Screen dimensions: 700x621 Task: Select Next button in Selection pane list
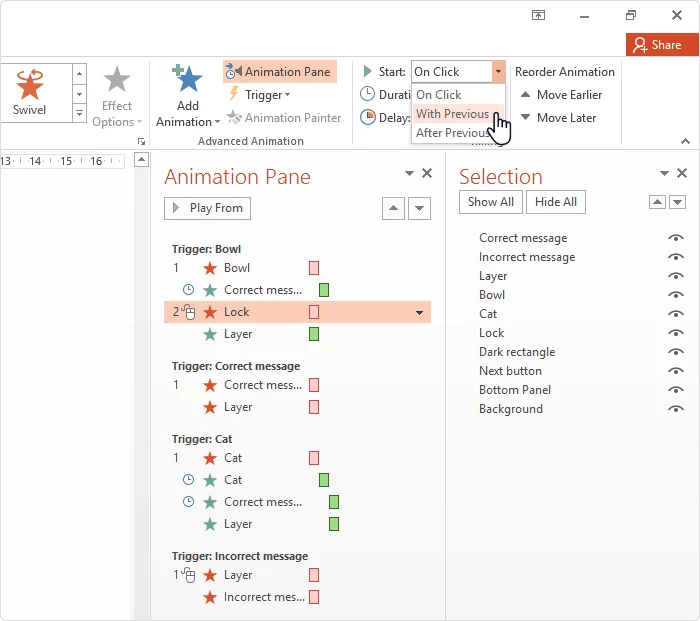[510, 371]
